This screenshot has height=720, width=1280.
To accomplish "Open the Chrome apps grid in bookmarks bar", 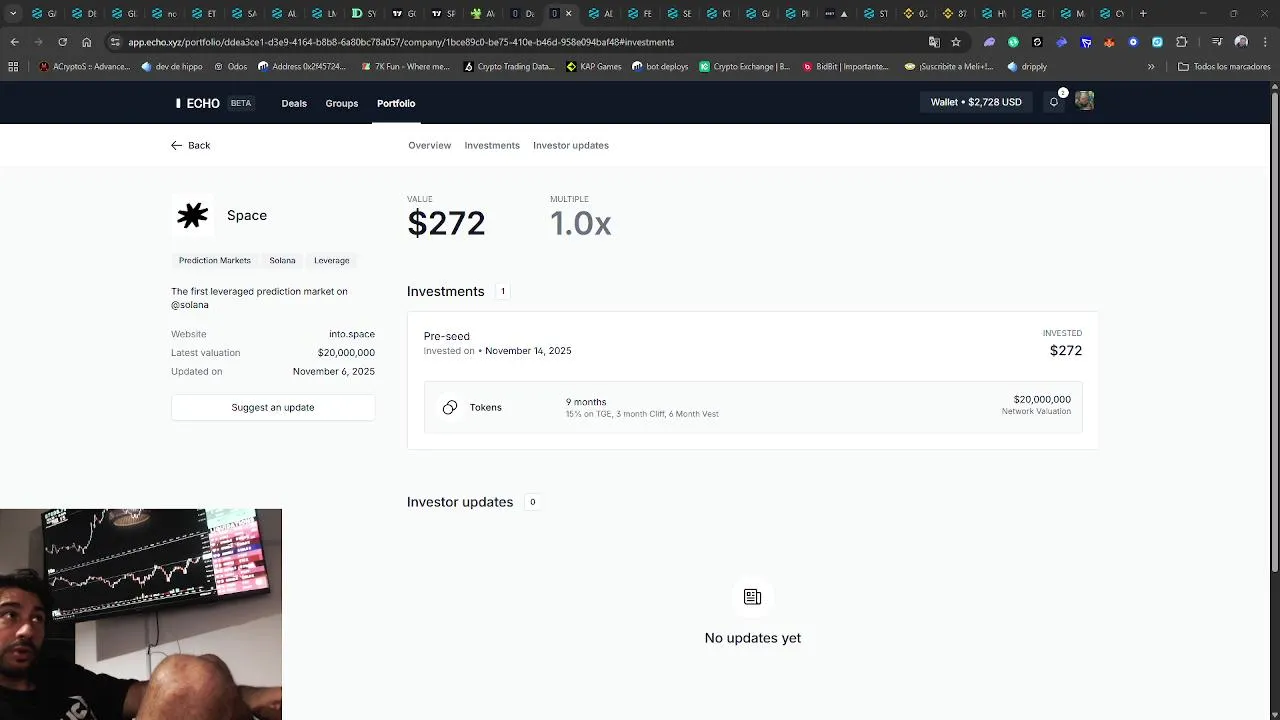I will pos(12,66).
